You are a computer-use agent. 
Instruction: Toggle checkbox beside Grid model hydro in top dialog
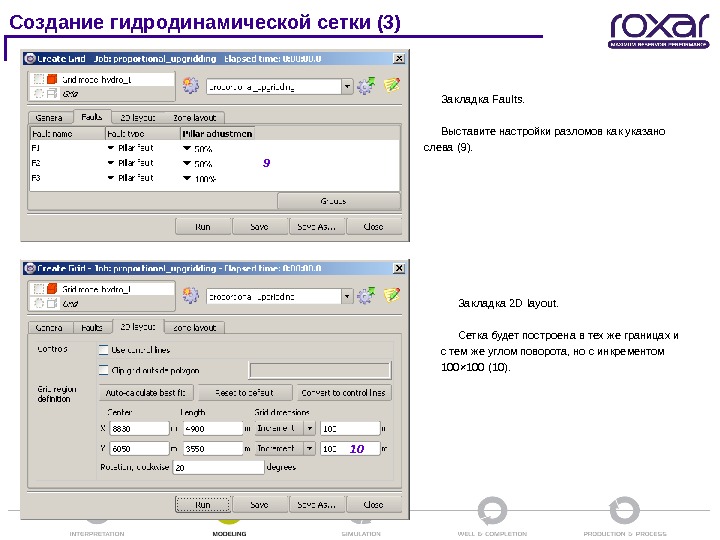coord(39,79)
